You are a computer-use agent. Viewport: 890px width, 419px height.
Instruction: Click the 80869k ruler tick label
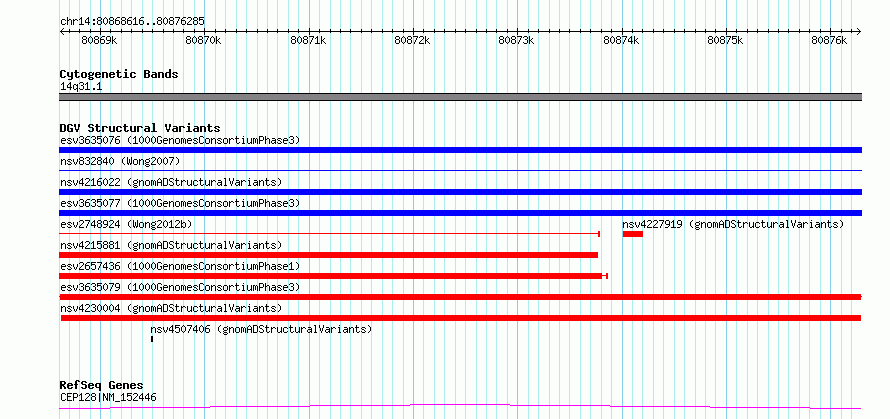(99, 40)
